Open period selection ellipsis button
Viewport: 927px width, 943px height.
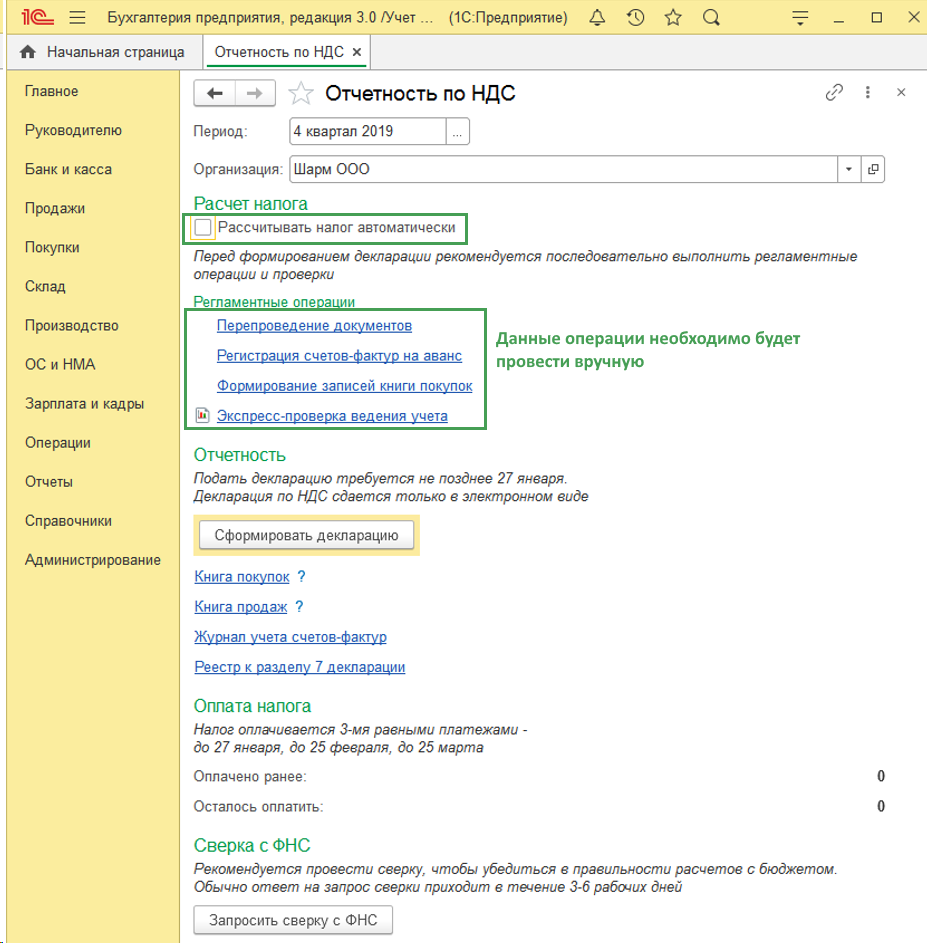[x=457, y=132]
